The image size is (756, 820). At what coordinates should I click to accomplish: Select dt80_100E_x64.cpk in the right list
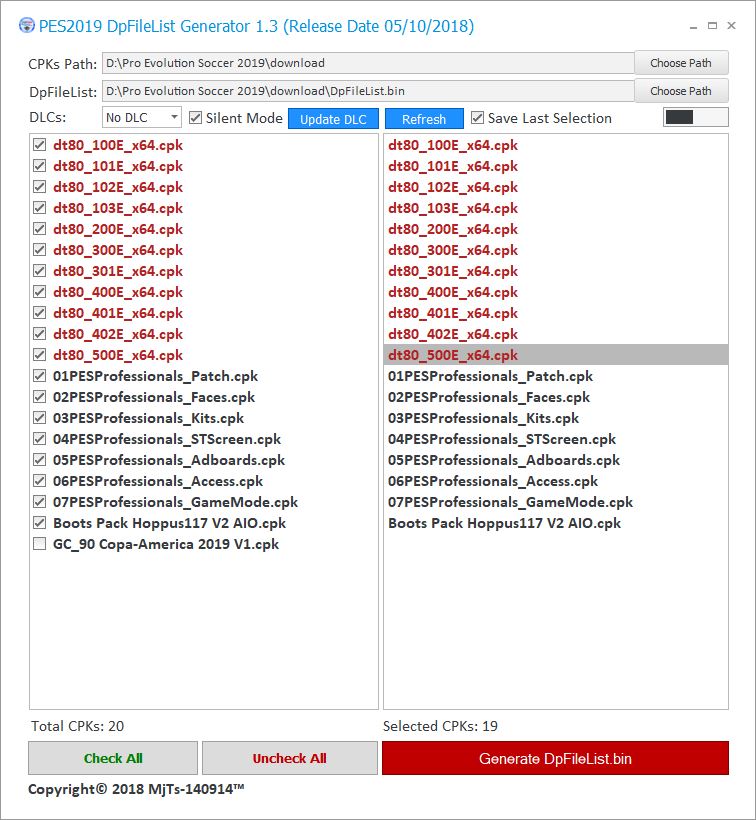tap(556, 145)
